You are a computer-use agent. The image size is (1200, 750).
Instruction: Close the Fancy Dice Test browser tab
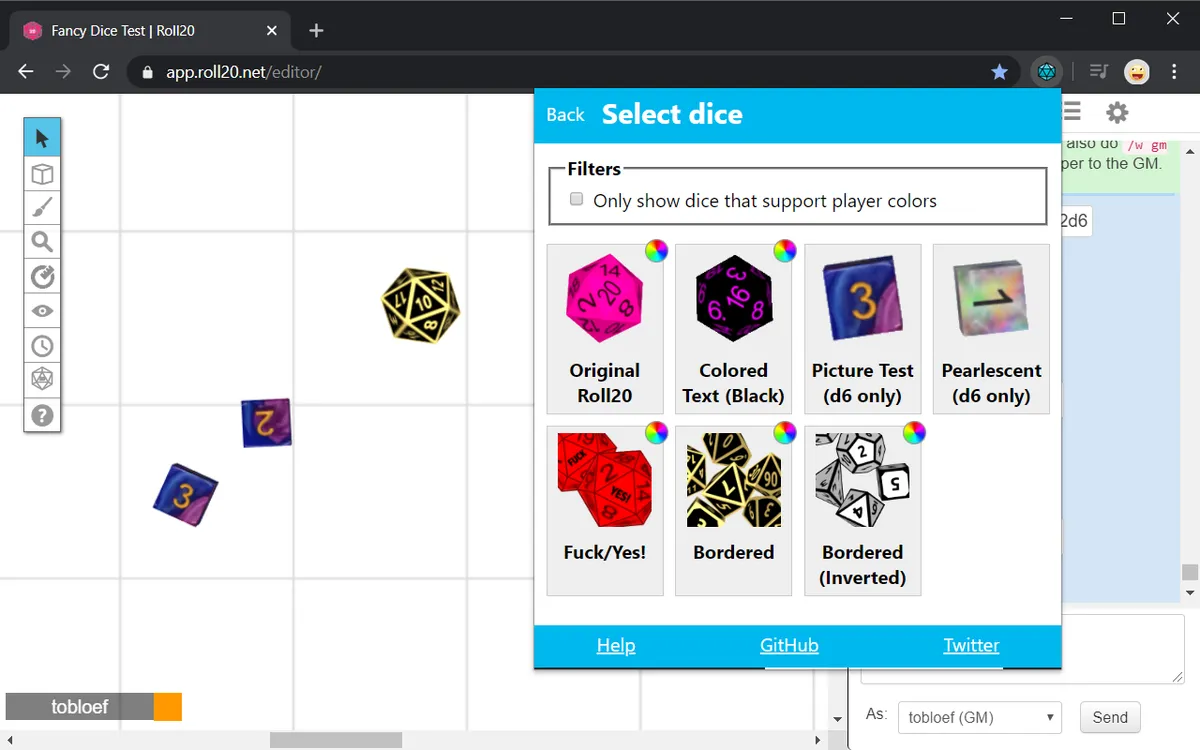coord(271,31)
